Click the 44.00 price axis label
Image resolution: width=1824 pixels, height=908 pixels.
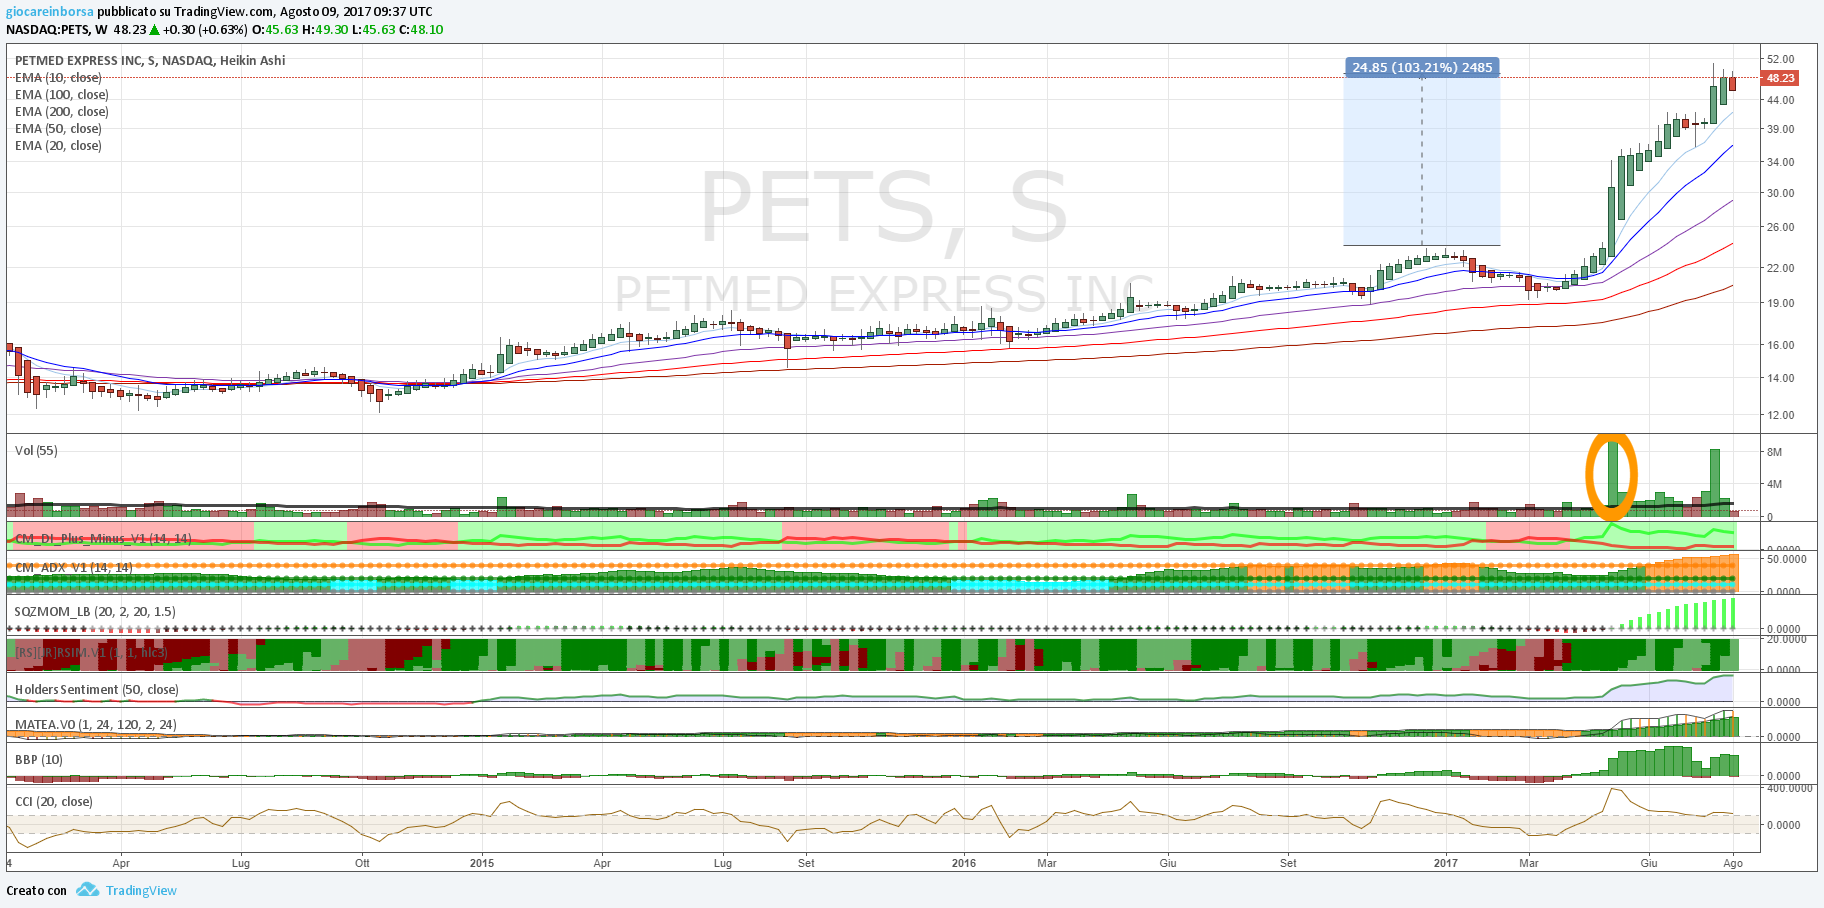tap(1780, 101)
